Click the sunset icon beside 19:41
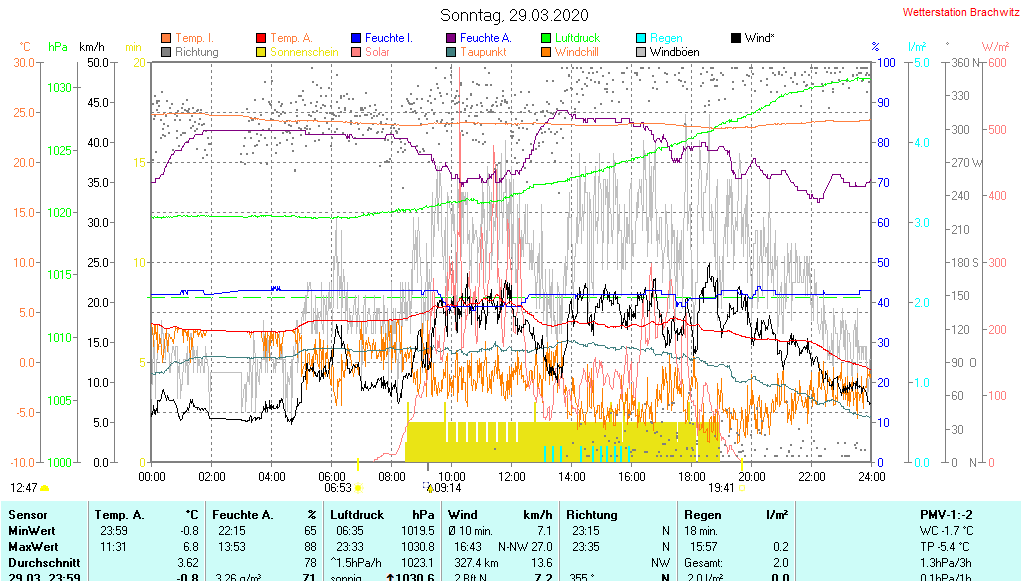 [x=742, y=489]
